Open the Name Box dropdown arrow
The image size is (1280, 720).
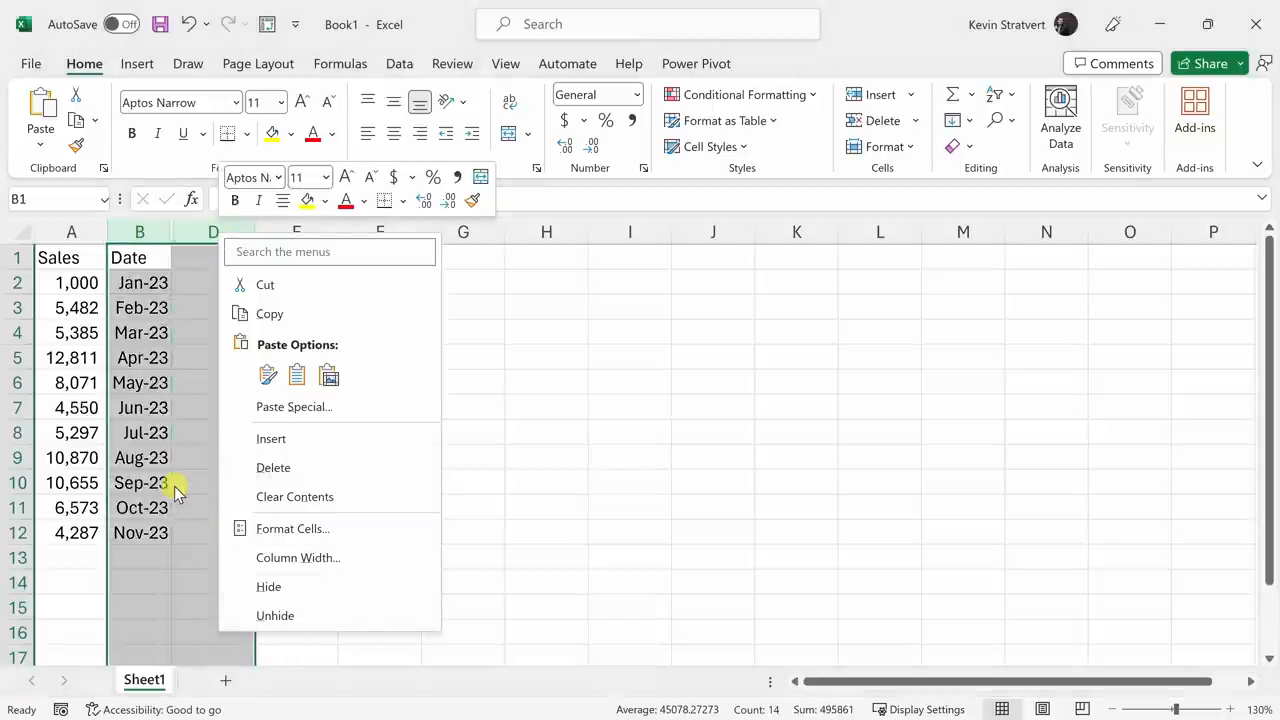pyautogui.click(x=104, y=199)
